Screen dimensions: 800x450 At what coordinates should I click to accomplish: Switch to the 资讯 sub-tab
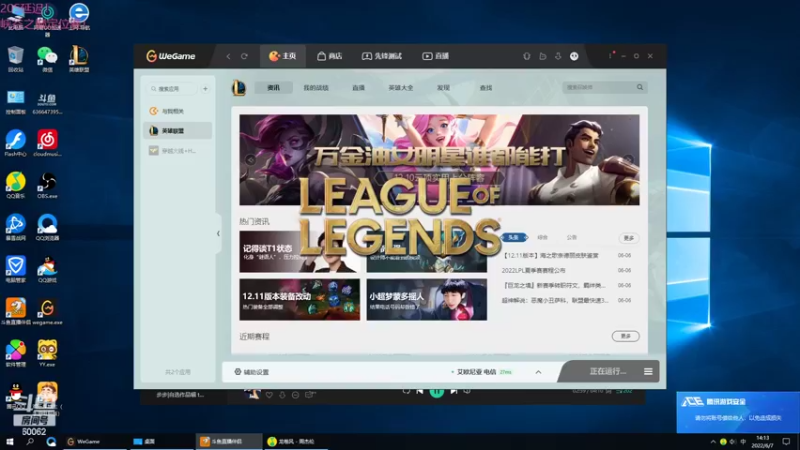273,88
